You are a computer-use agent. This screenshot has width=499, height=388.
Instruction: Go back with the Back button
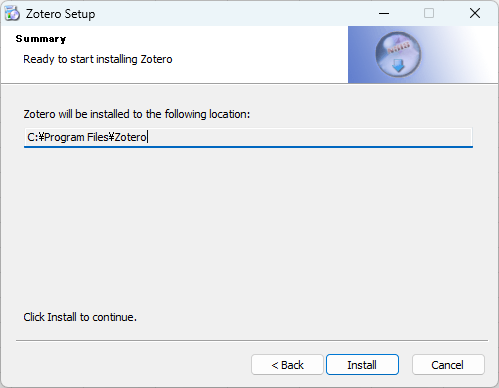click(x=287, y=365)
